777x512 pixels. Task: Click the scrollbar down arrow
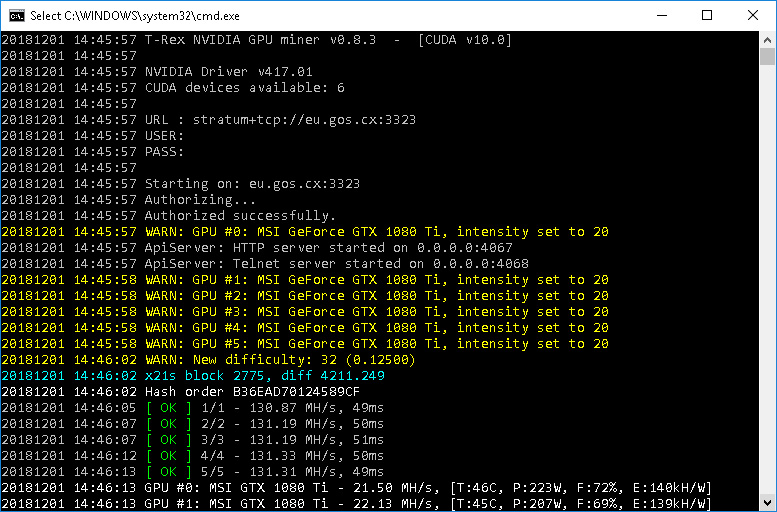(x=767, y=503)
